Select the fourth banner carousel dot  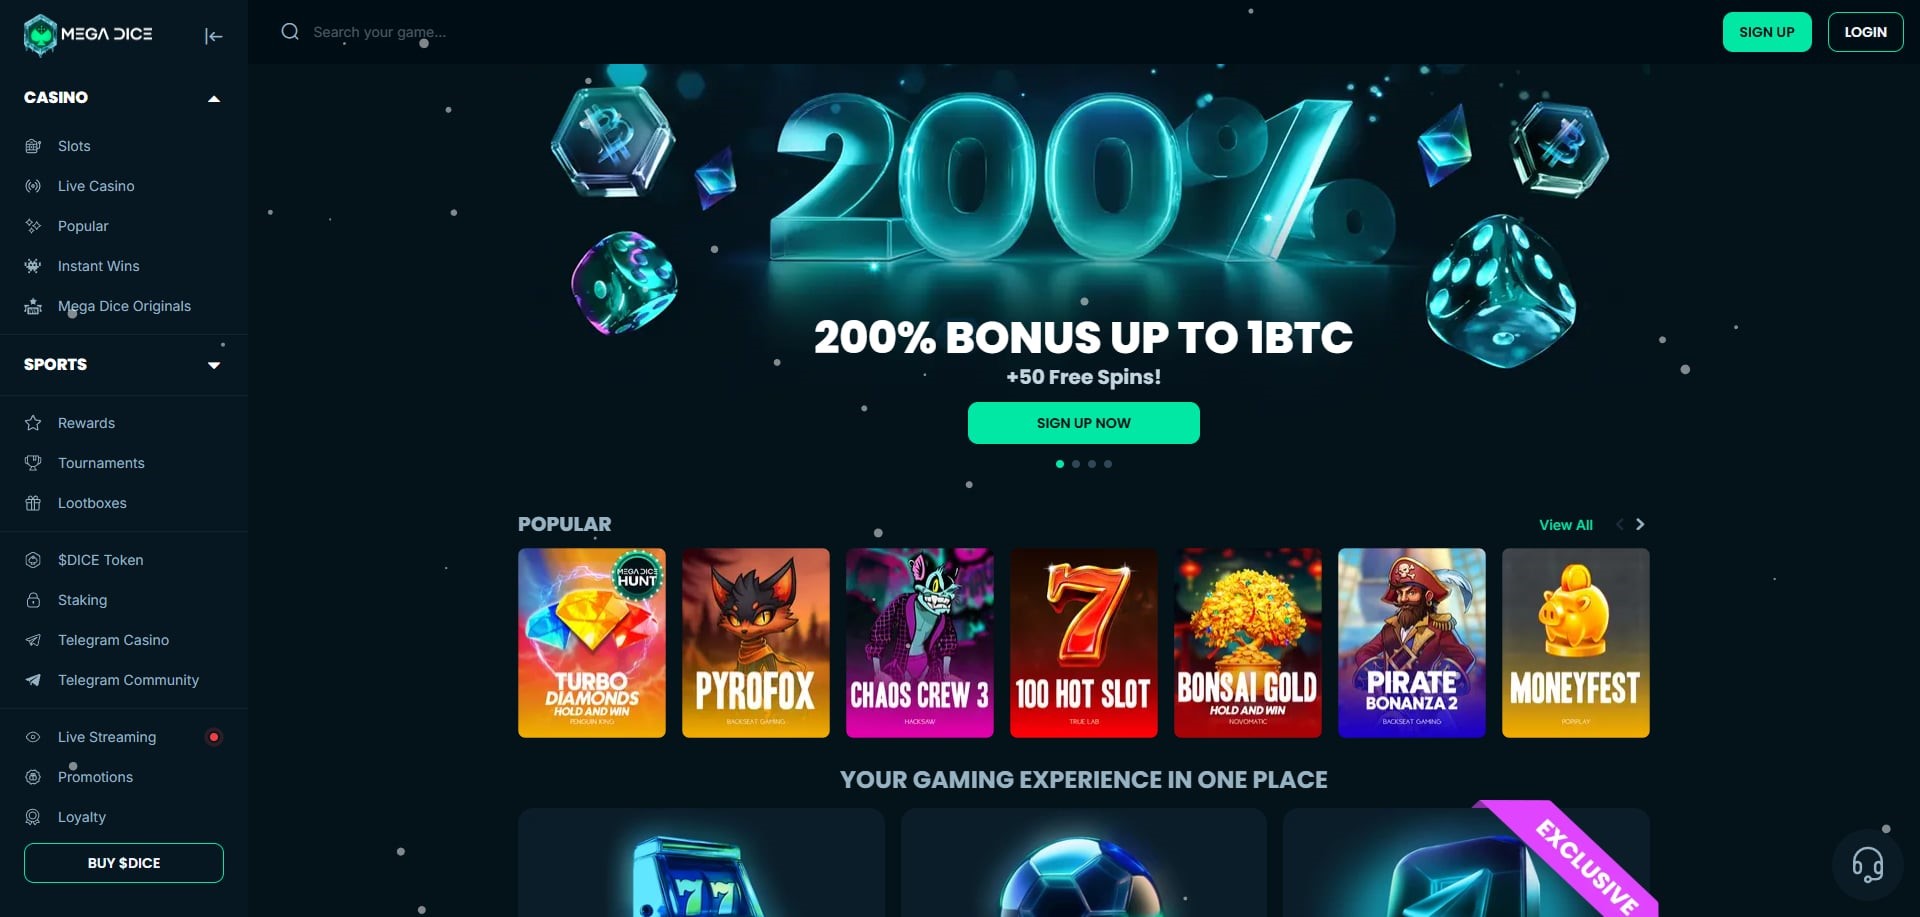pos(1108,464)
